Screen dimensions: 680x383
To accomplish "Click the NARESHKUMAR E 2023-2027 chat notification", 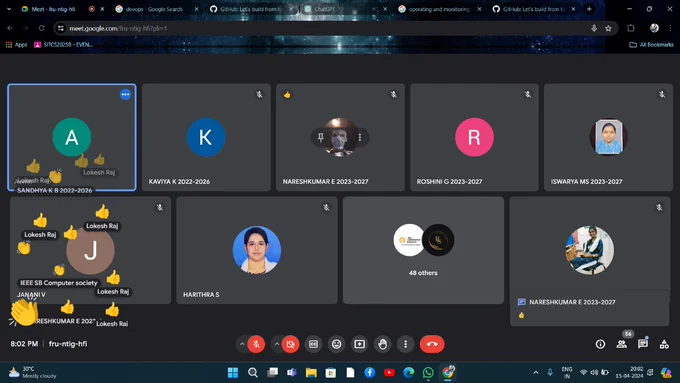I will (589, 308).
